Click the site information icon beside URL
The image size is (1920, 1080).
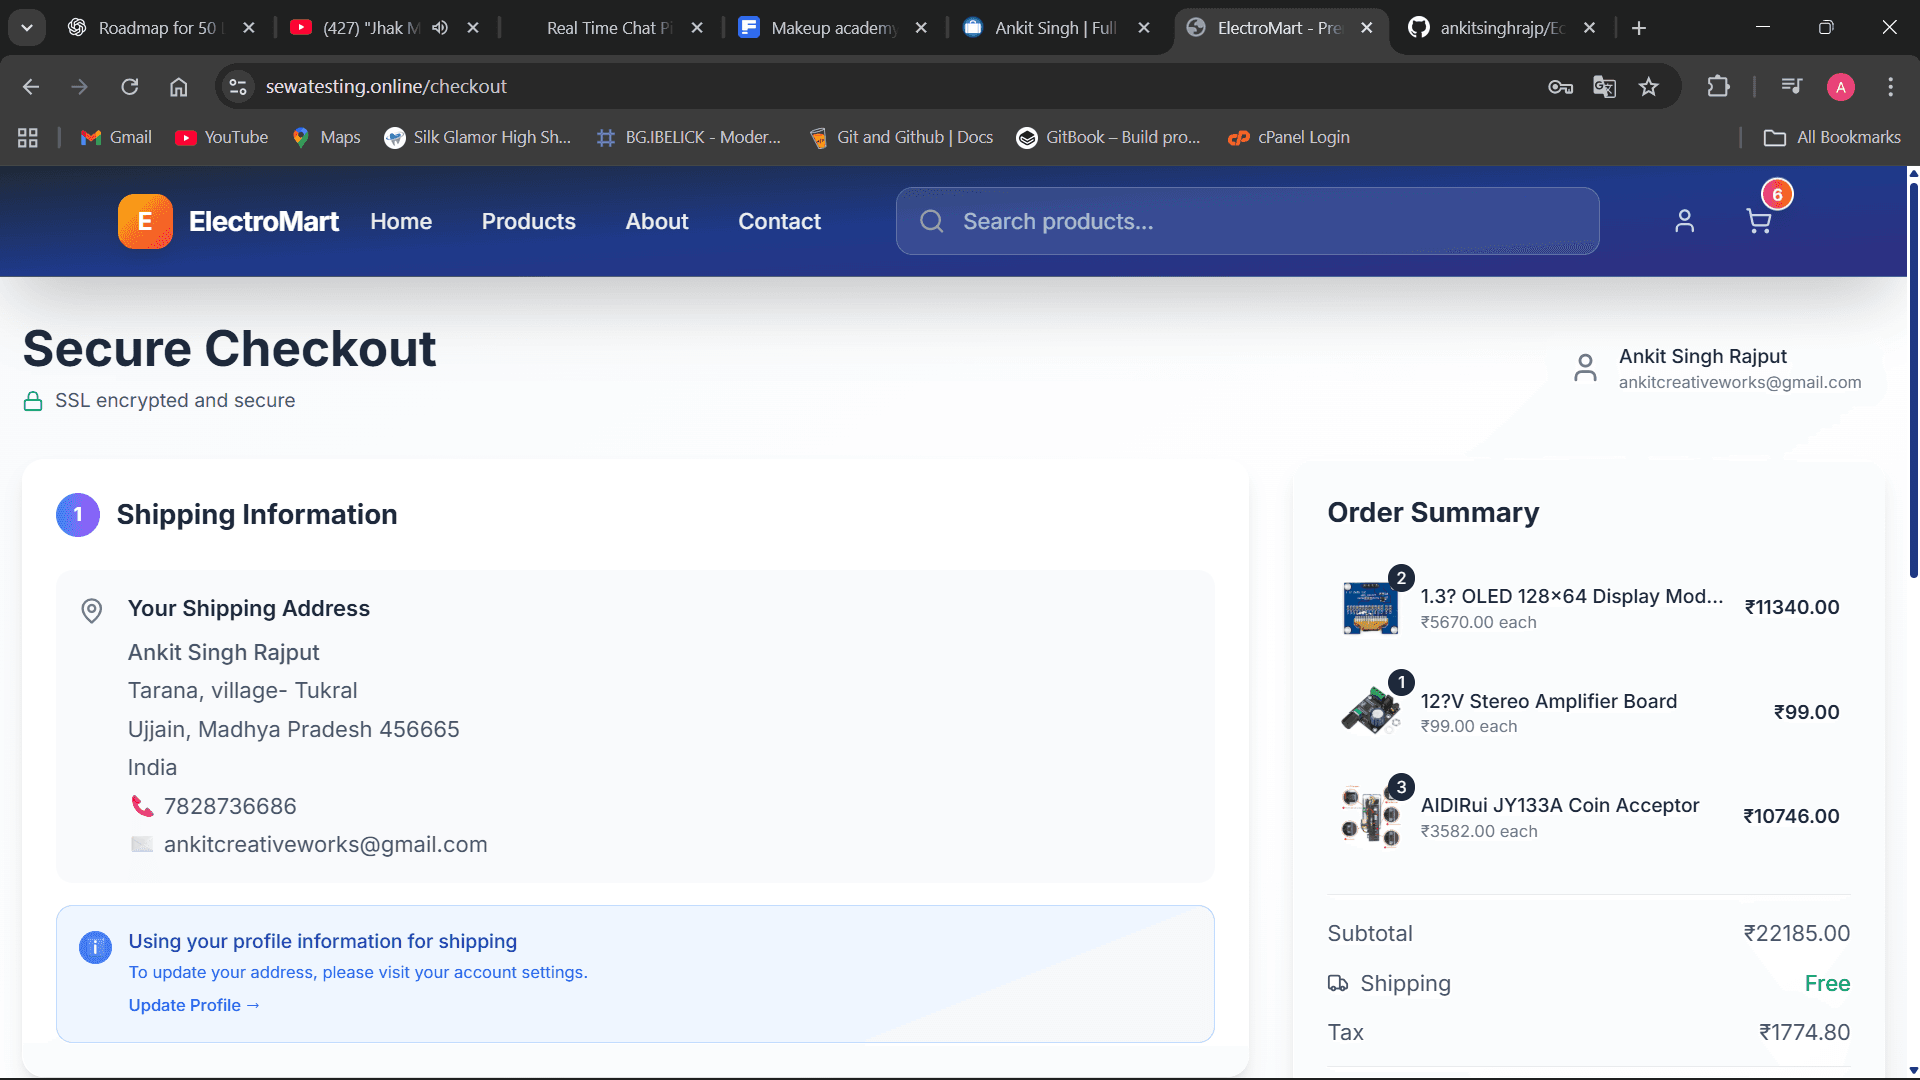point(238,87)
